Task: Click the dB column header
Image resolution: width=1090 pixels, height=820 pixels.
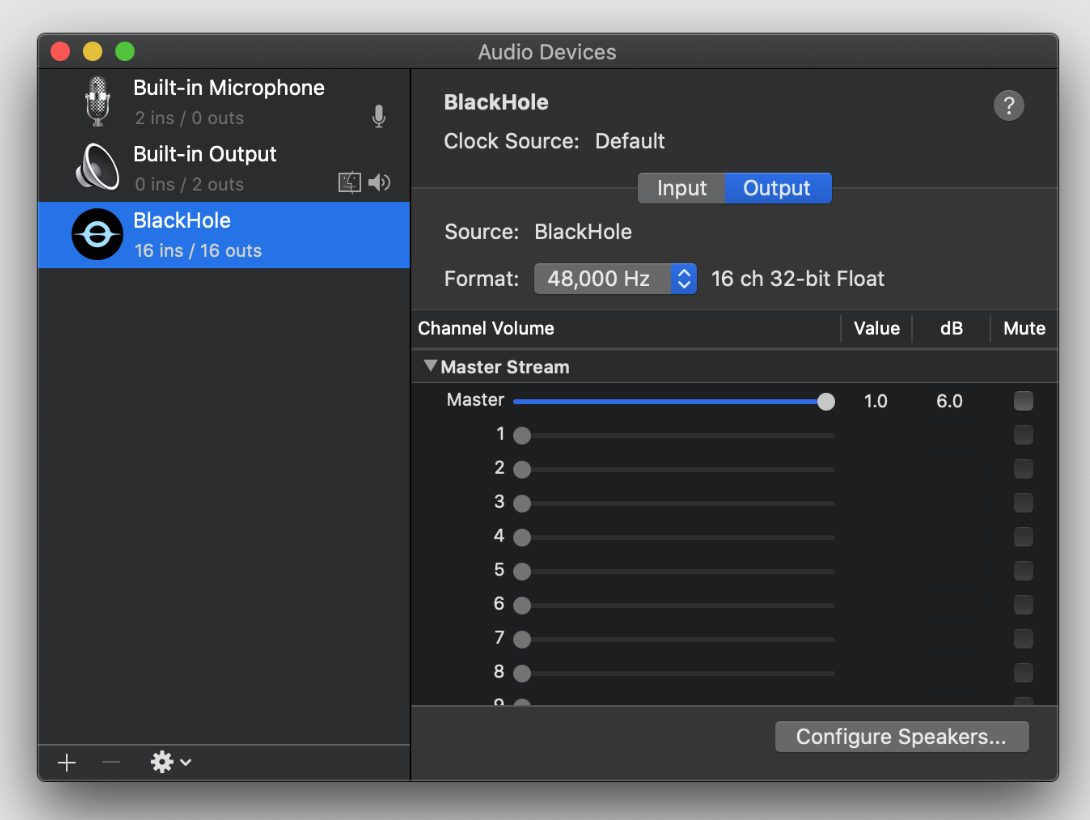Action: coord(951,328)
